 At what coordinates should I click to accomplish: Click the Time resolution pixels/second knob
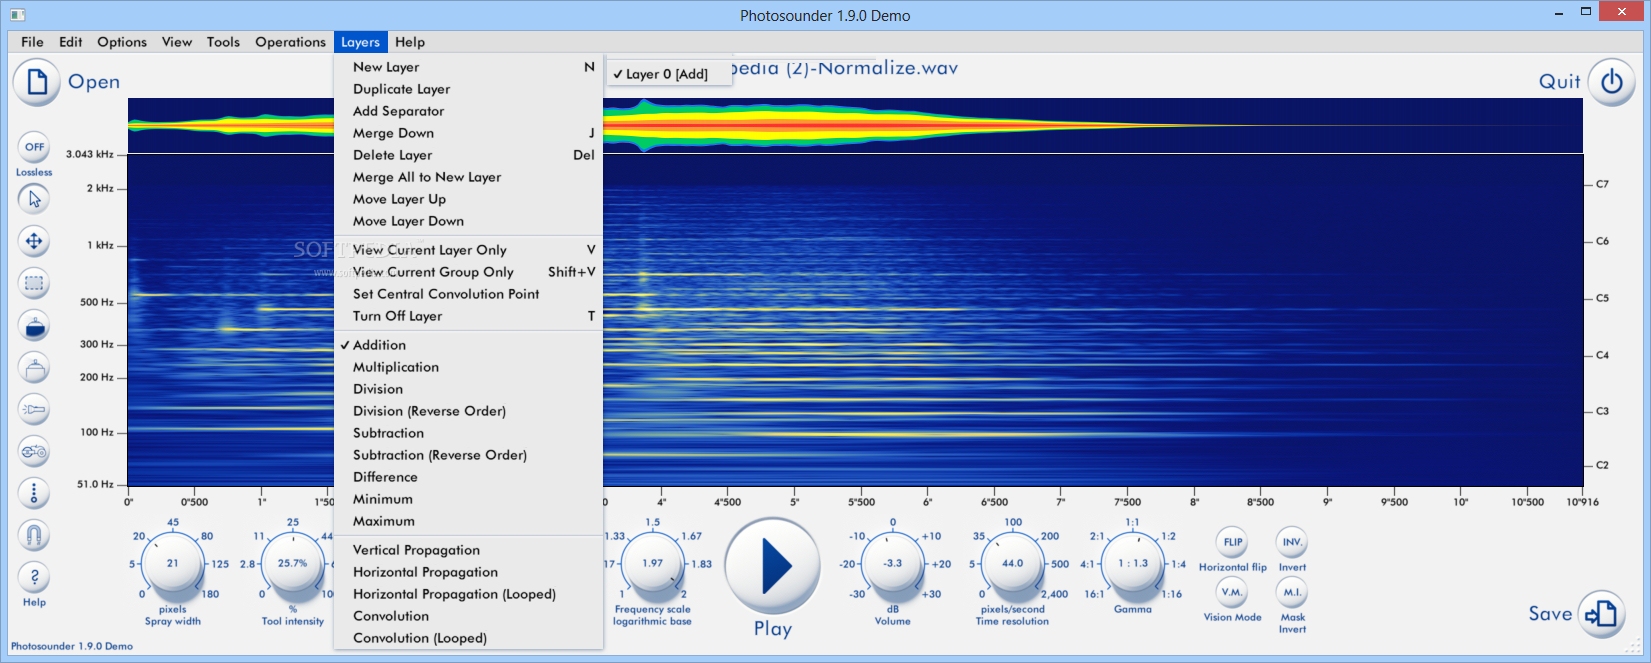1012,564
